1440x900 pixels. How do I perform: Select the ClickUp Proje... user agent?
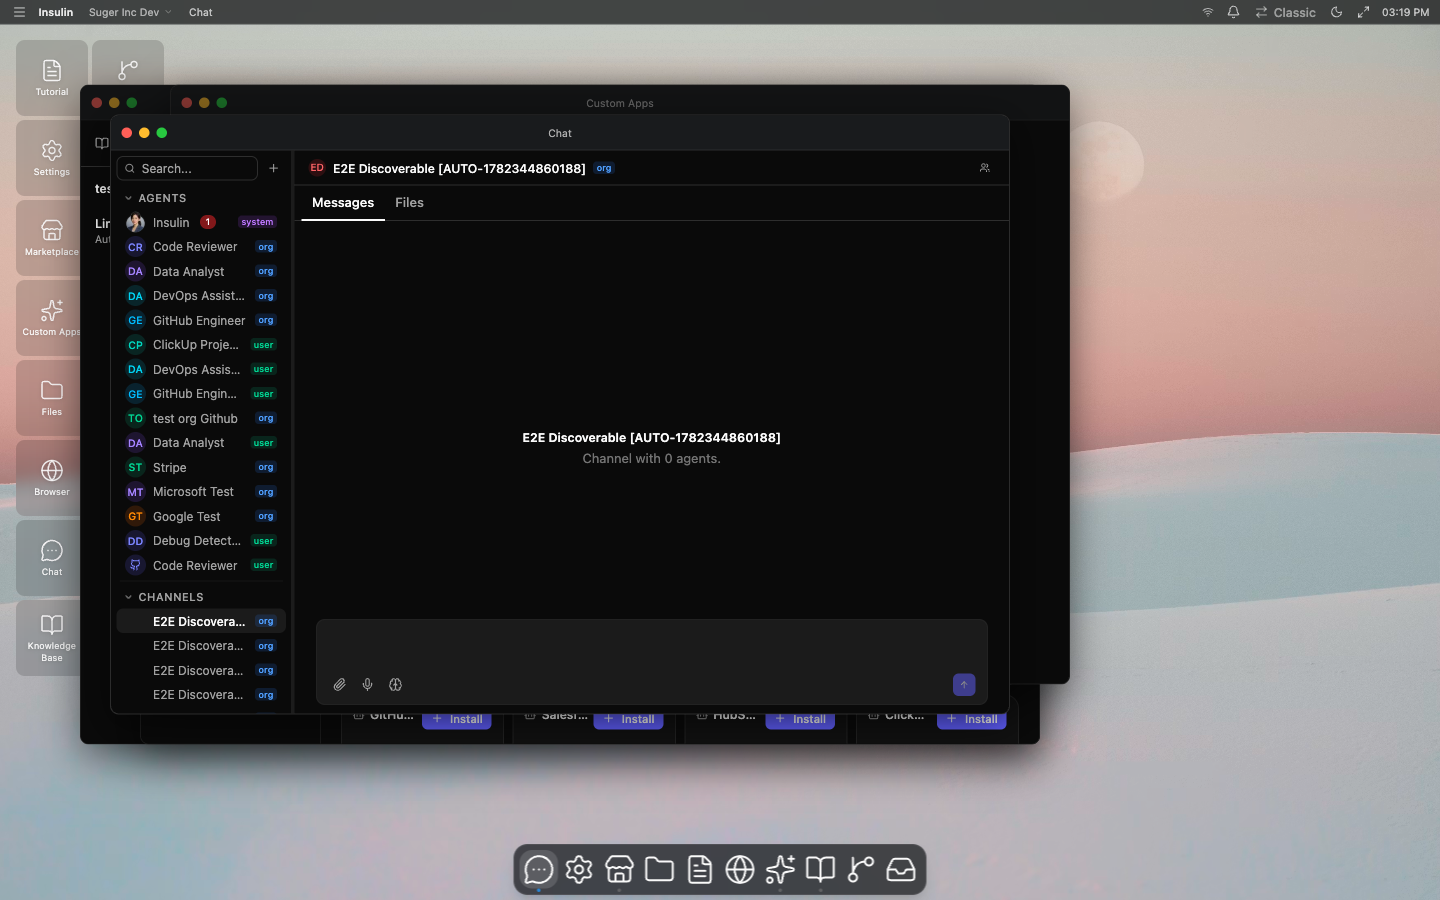point(201,345)
